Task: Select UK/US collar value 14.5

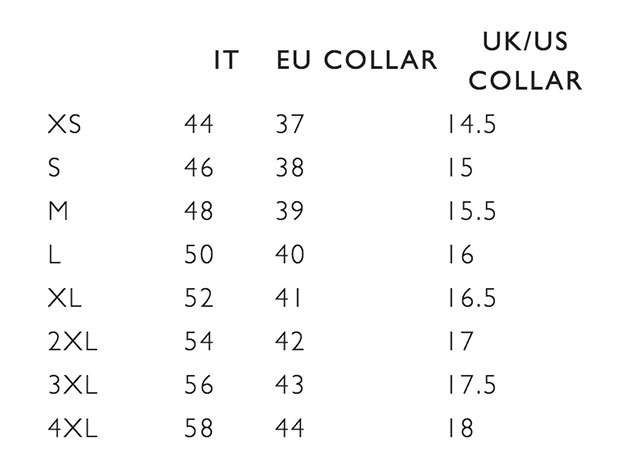Action: (x=471, y=125)
